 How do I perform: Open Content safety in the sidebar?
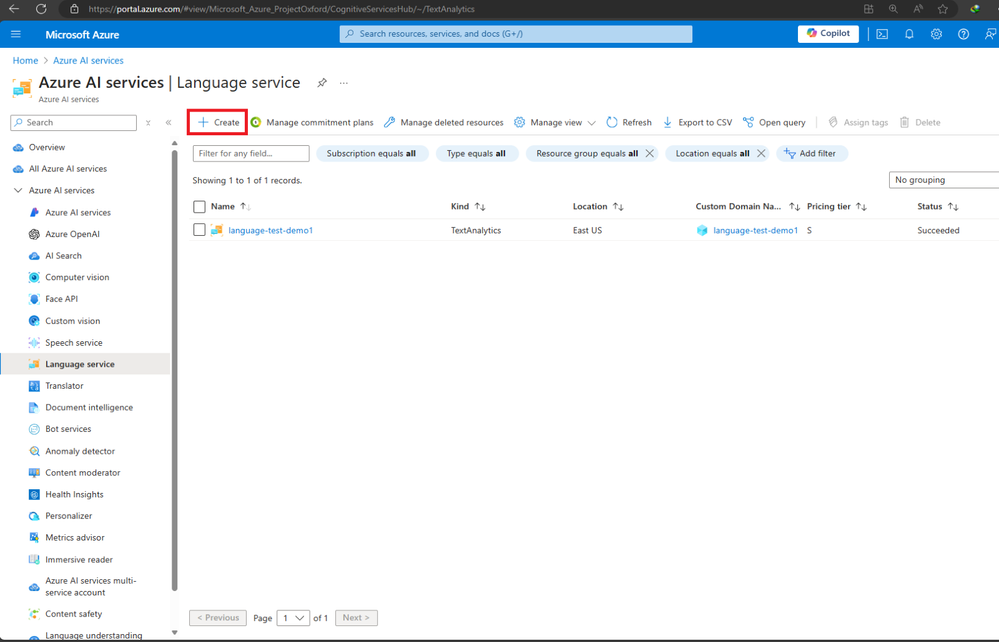(73, 614)
